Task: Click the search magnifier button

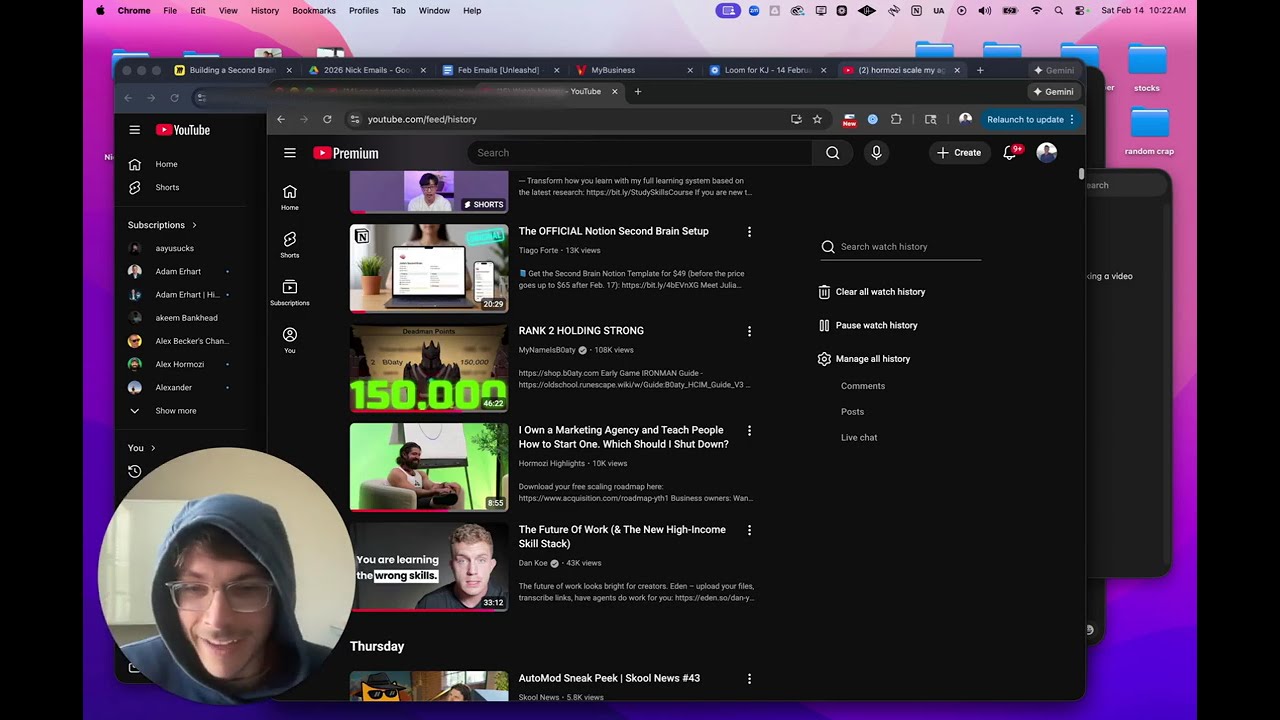Action: pyautogui.click(x=832, y=153)
